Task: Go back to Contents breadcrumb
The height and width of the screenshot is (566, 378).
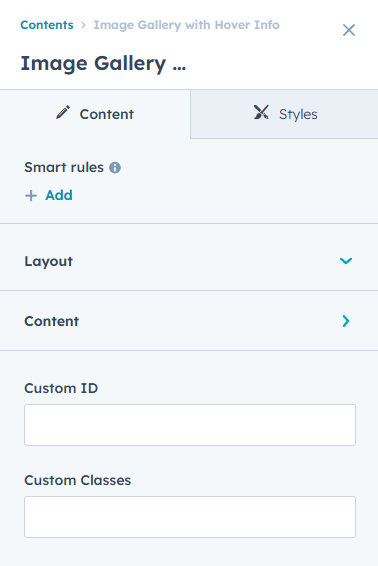Action: (x=47, y=25)
